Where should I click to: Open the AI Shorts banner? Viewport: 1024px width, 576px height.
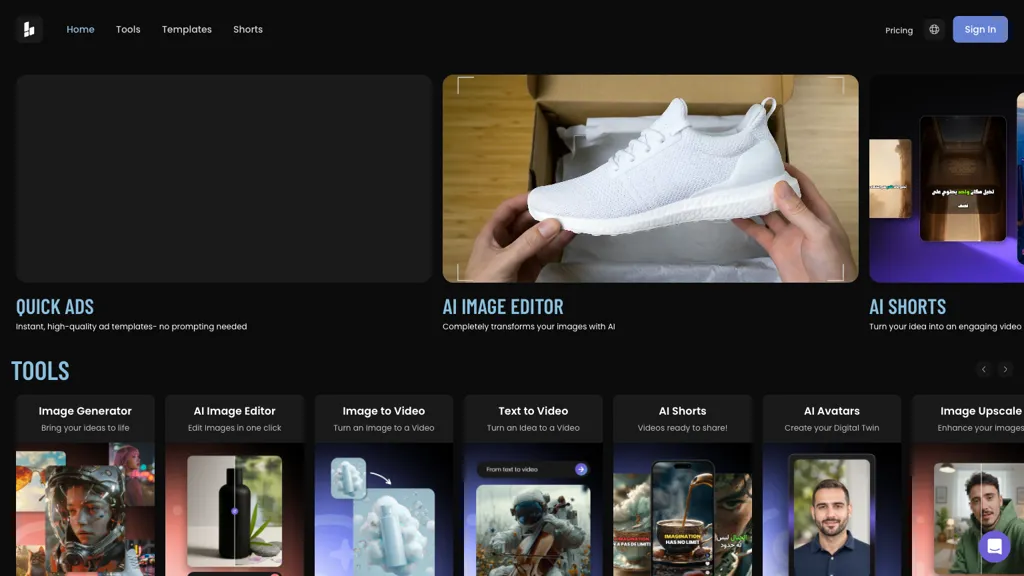coord(946,179)
